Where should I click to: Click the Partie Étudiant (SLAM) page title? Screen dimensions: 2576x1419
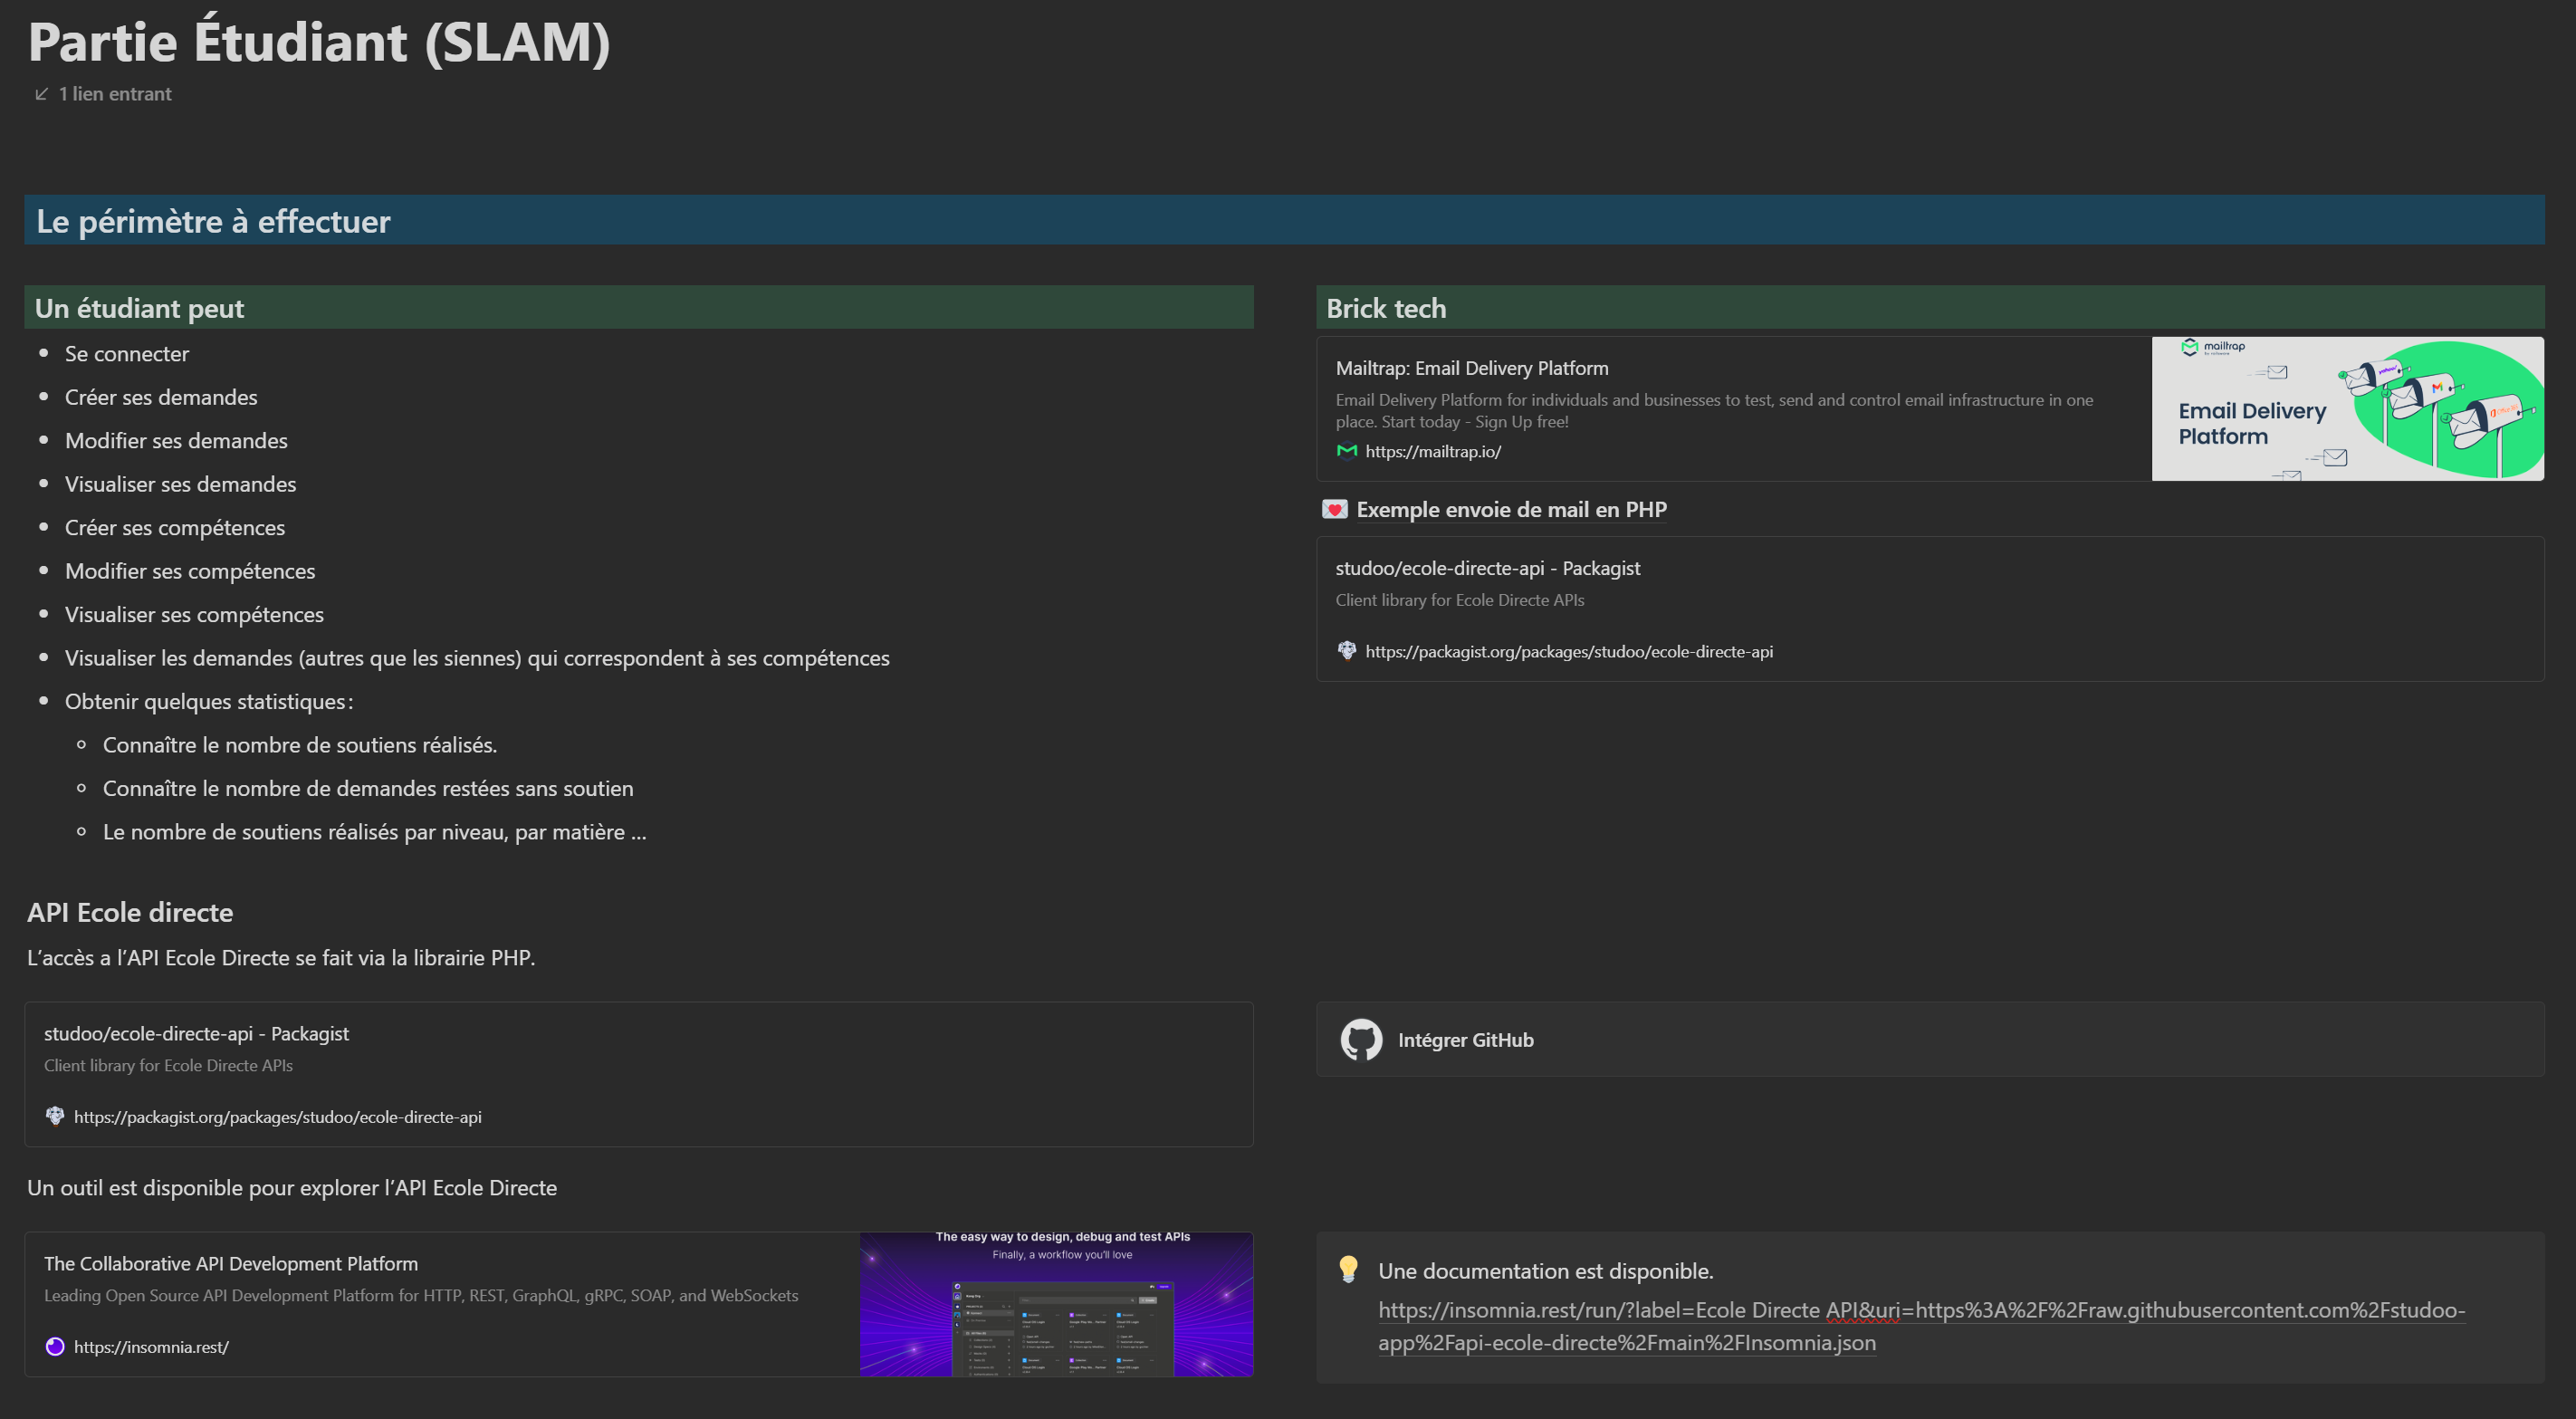point(319,42)
